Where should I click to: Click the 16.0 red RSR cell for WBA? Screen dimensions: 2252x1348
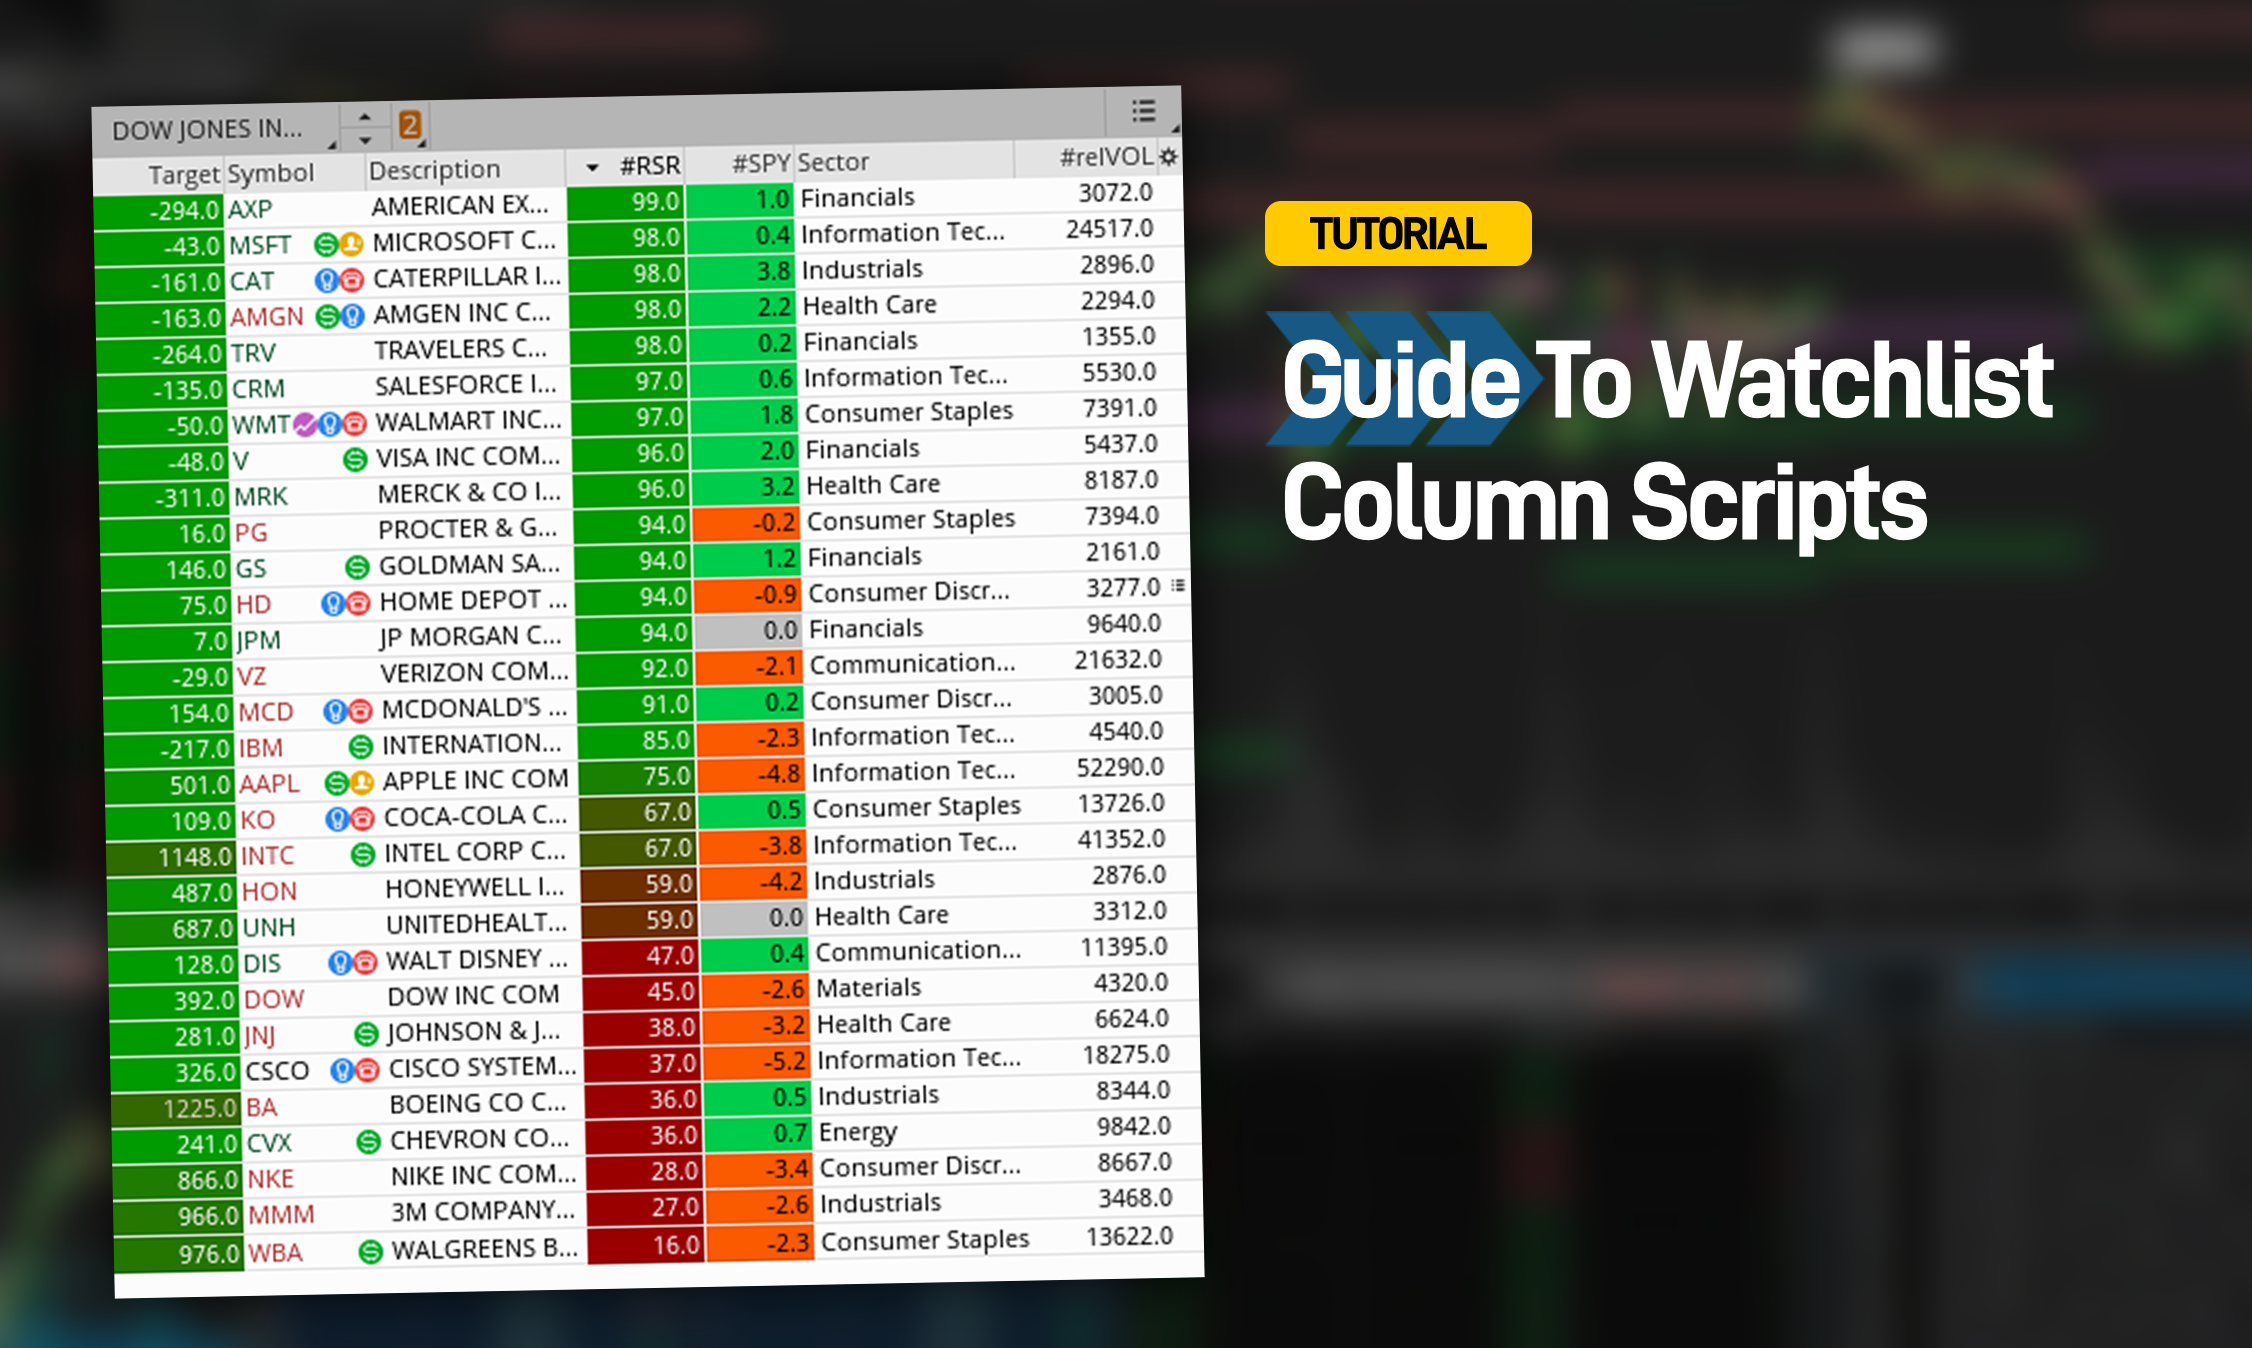646,1246
